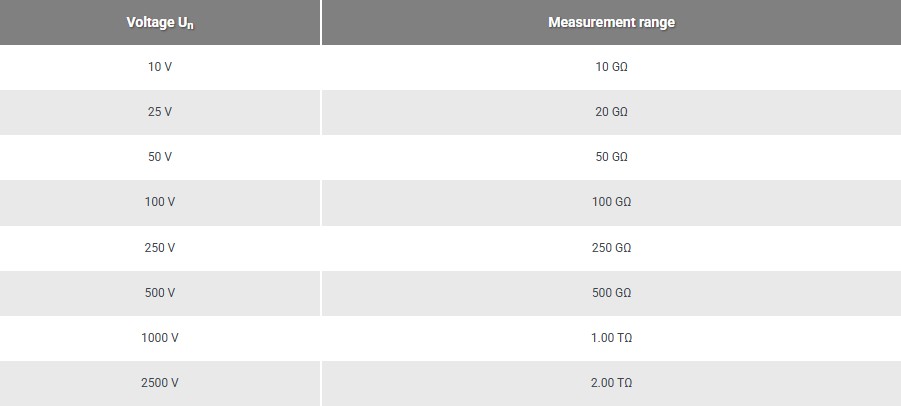Image resolution: width=901 pixels, height=406 pixels.
Task: Click the 20 GΩ measurement range cell
Action: pyautogui.click(x=611, y=112)
